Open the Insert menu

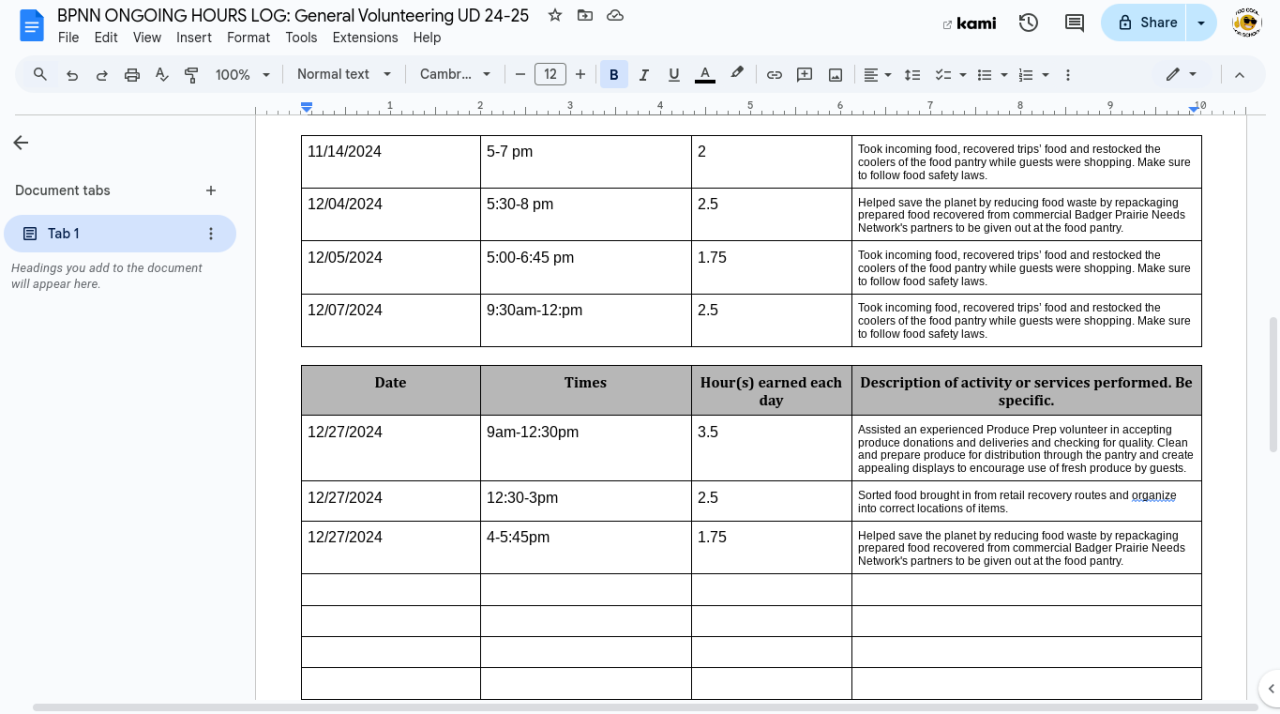click(x=194, y=37)
